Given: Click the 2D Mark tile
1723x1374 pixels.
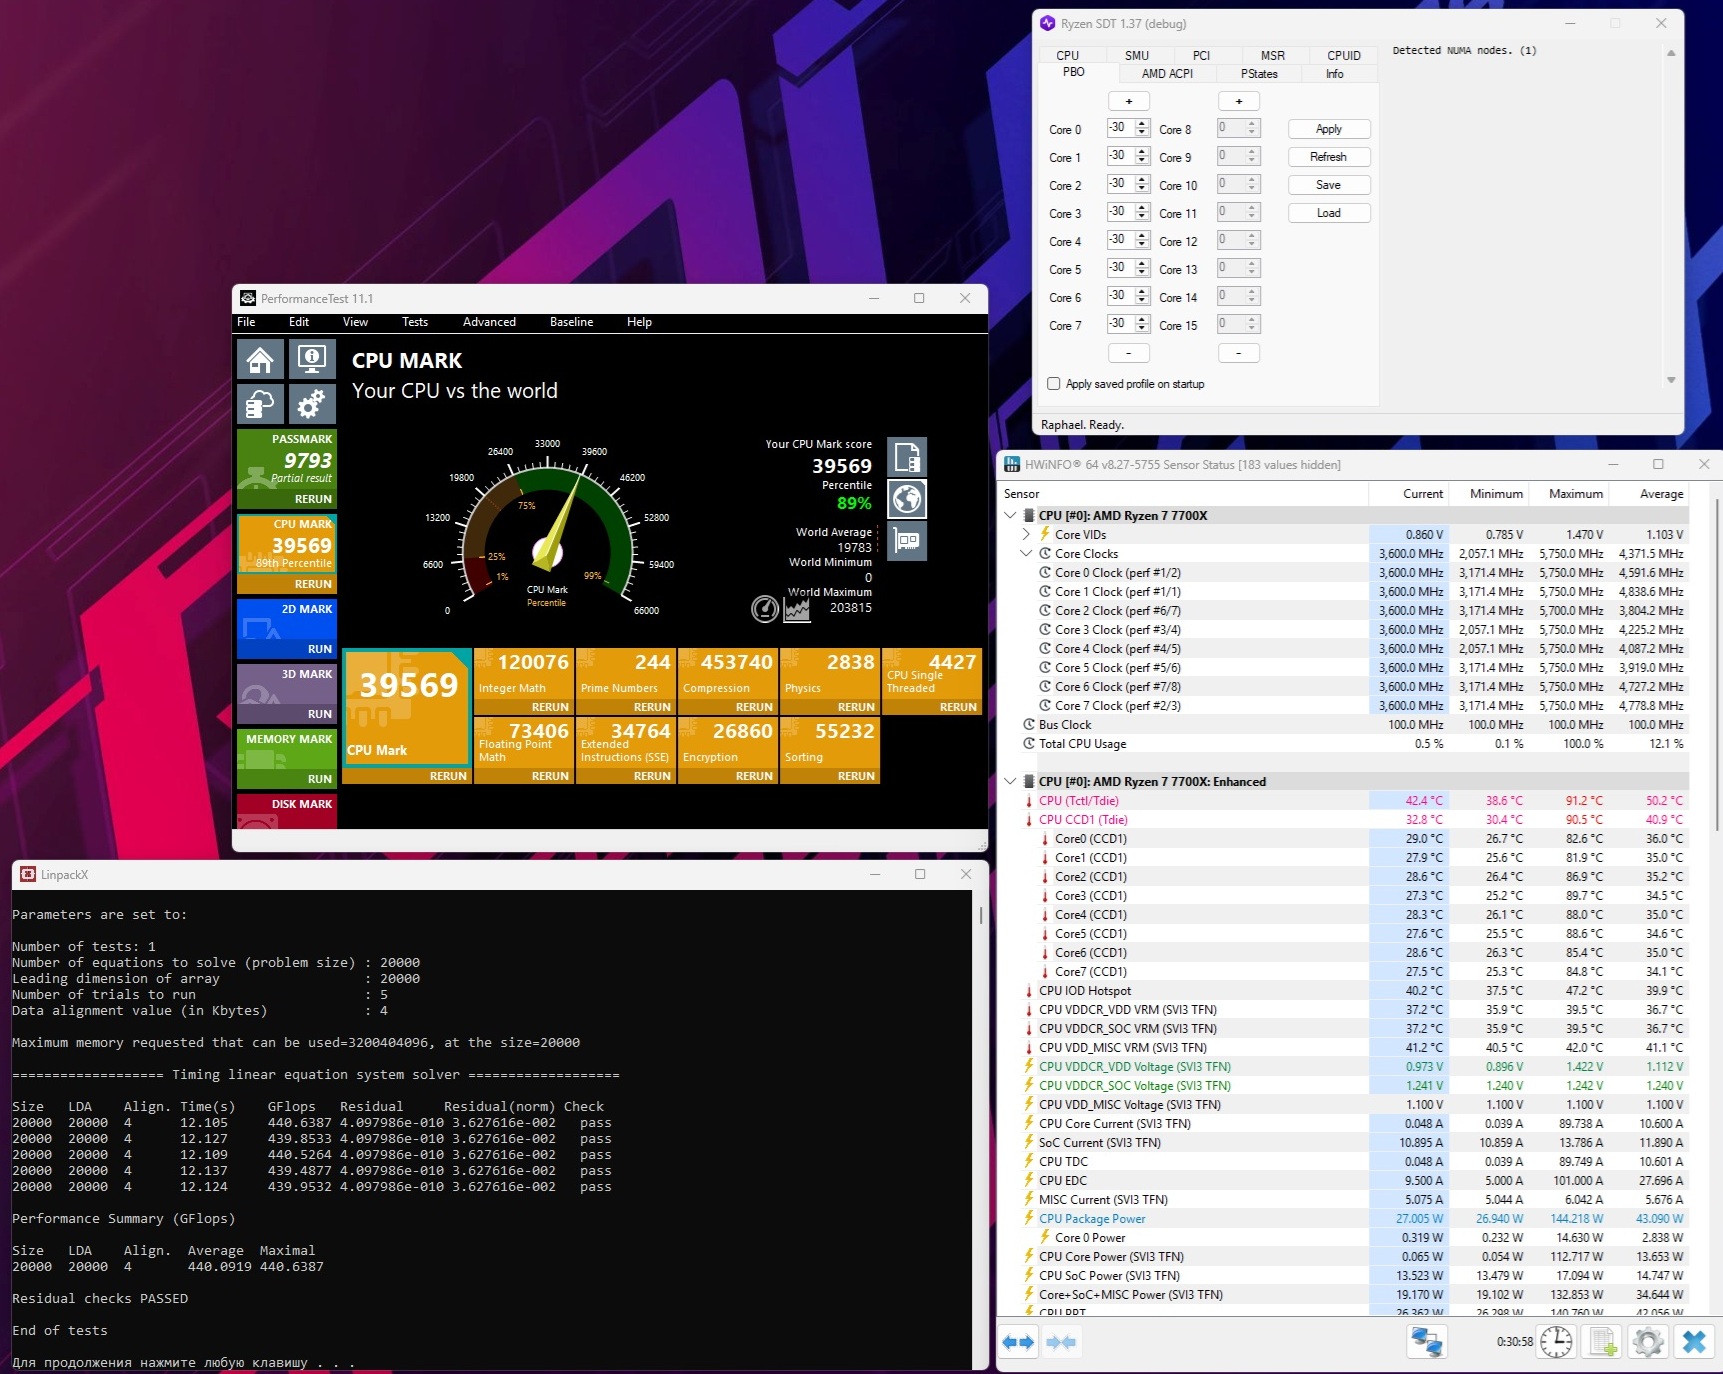Looking at the screenshot, I should coord(287,629).
